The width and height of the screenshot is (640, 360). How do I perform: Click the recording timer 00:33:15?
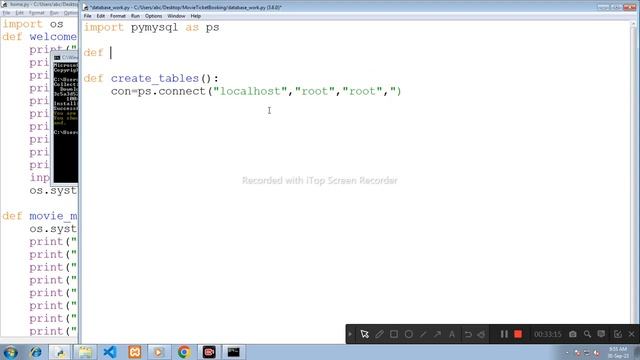tap(548, 334)
